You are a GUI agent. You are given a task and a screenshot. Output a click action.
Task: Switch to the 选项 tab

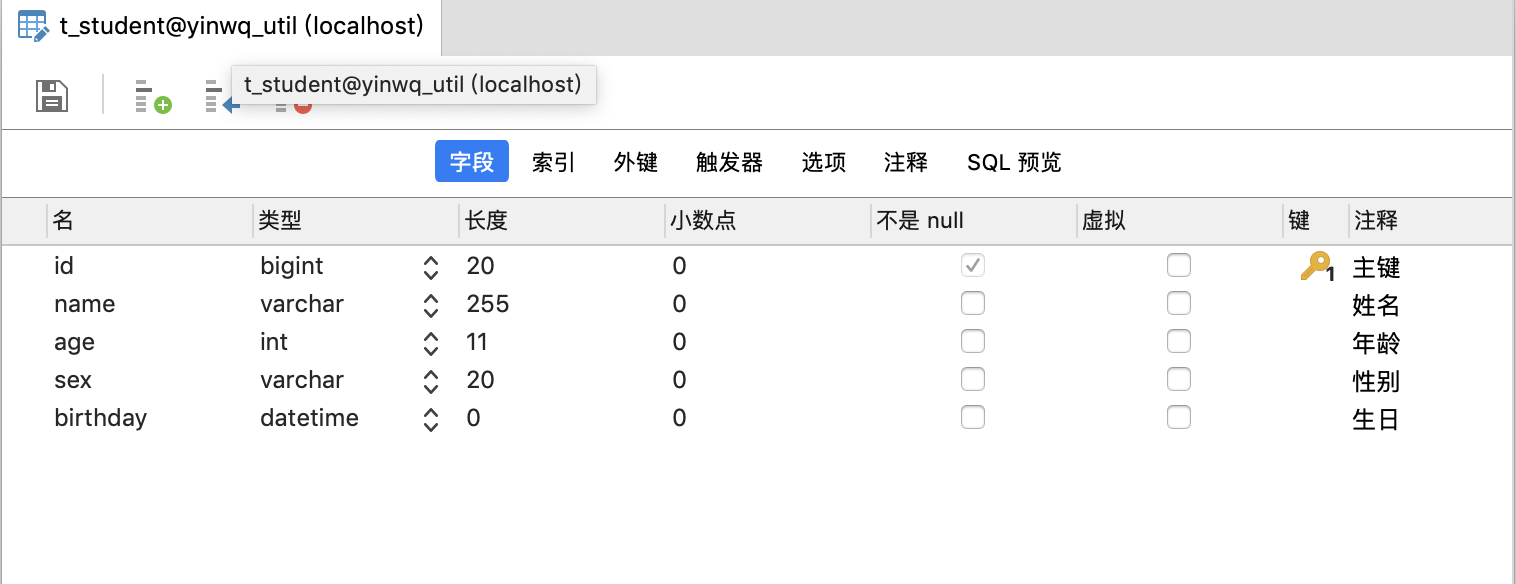[x=823, y=162]
